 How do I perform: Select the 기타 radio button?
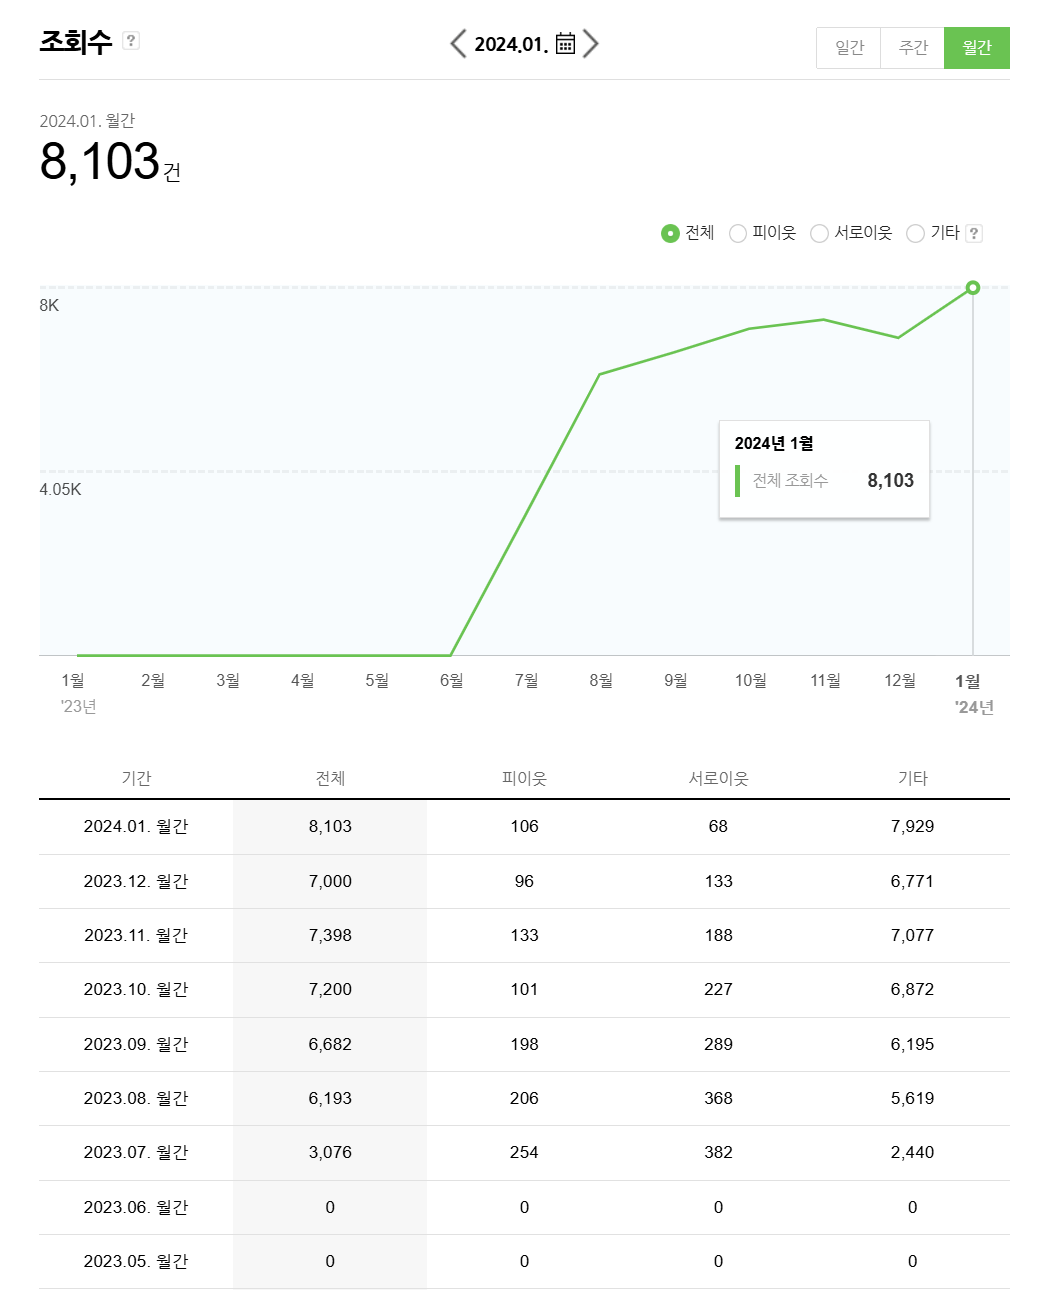(915, 233)
